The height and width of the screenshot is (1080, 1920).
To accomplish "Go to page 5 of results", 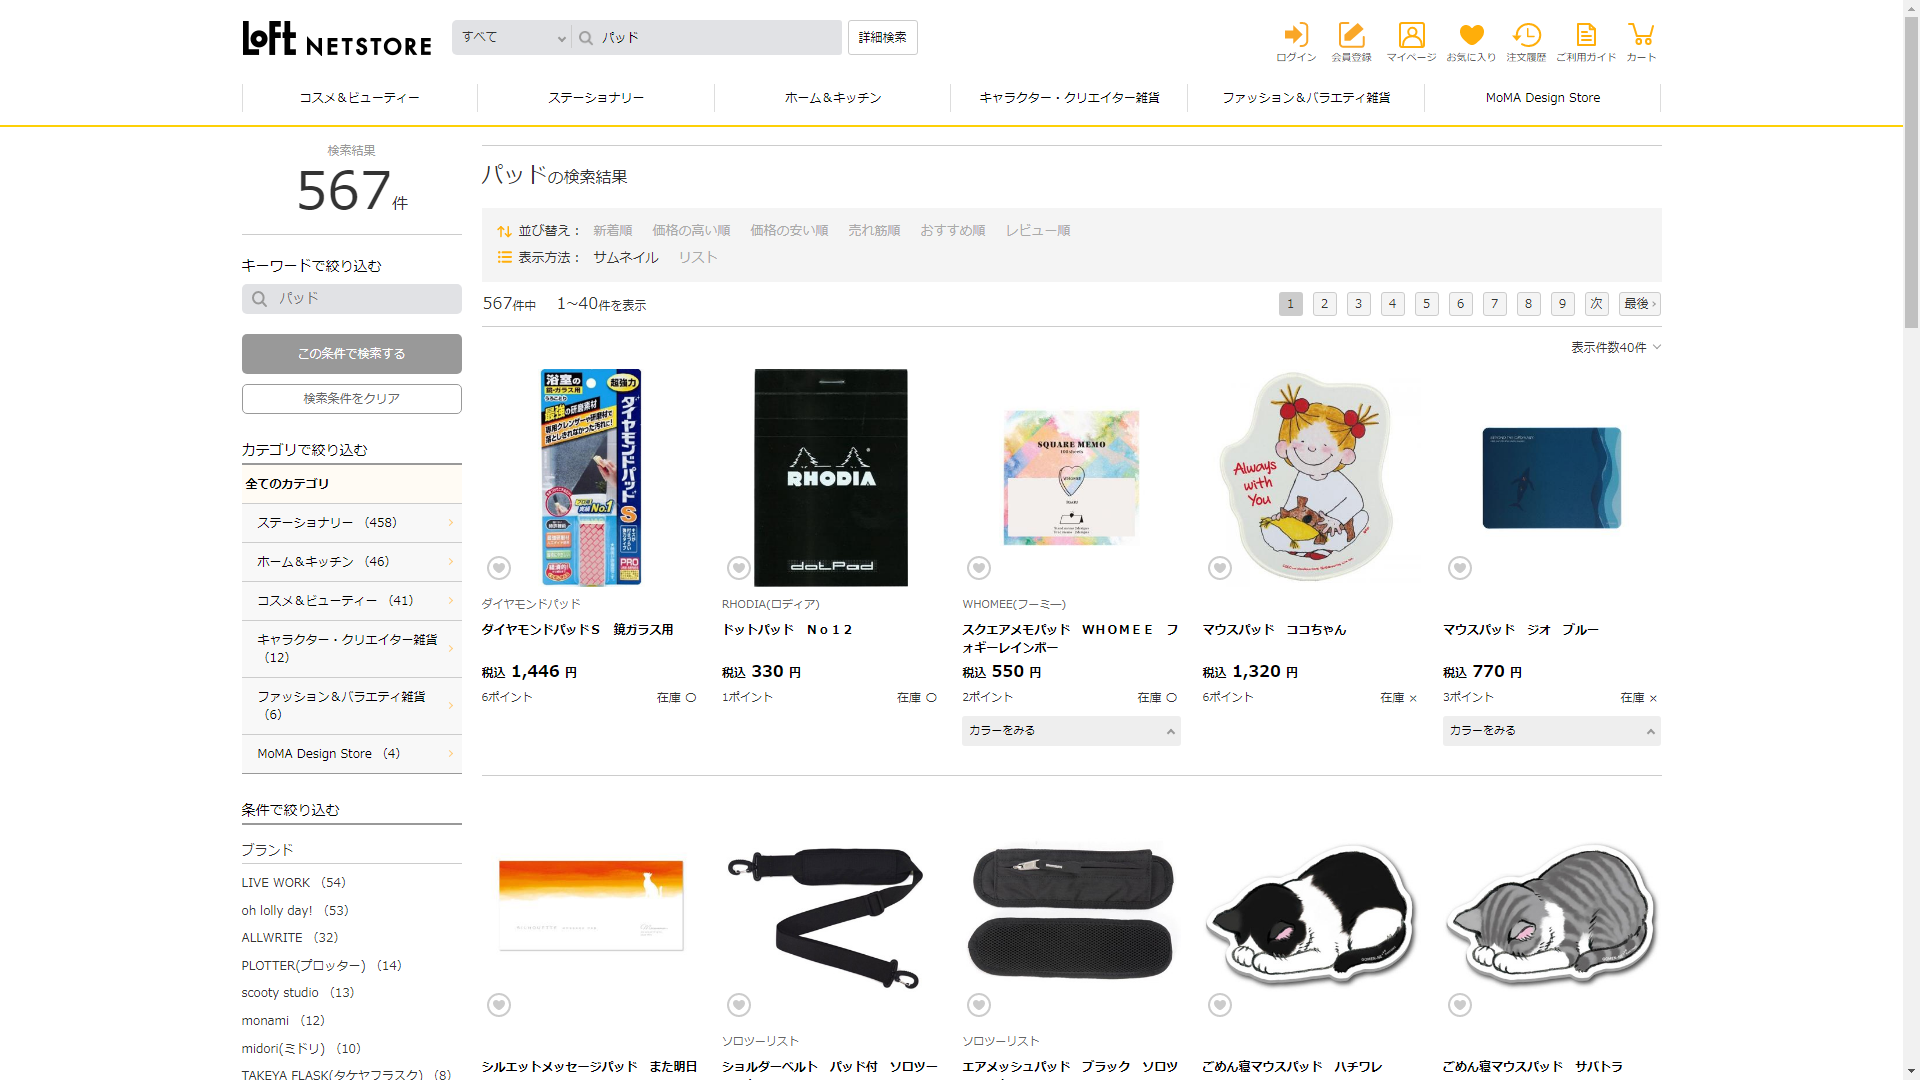I will [1427, 304].
